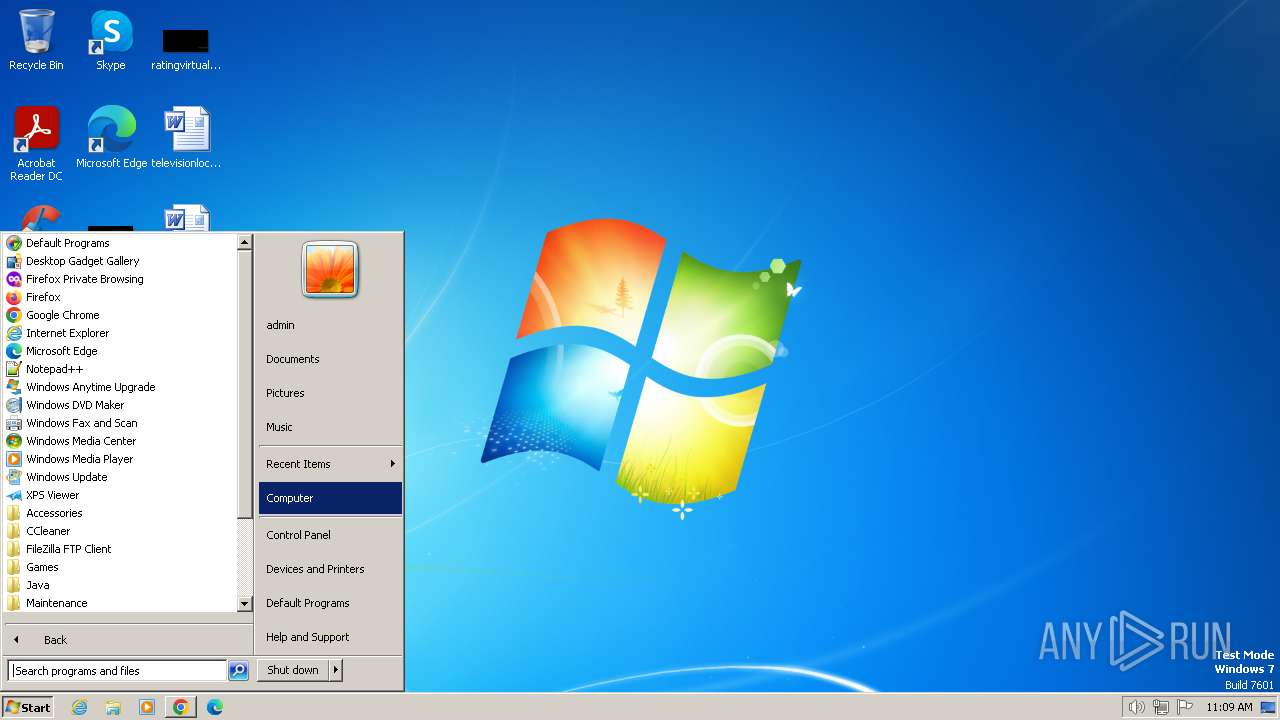The image size is (1280, 720).
Task: Launch Notepad++ from programs list
Action: (55, 369)
